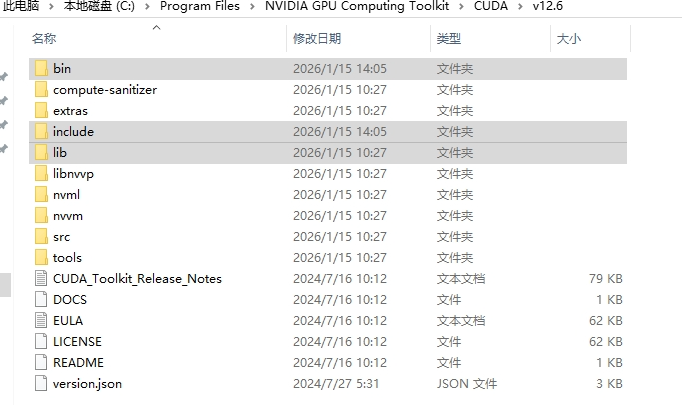Click the EULA document icon
The height and width of the screenshot is (405, 682).
(x=40, y=321)
